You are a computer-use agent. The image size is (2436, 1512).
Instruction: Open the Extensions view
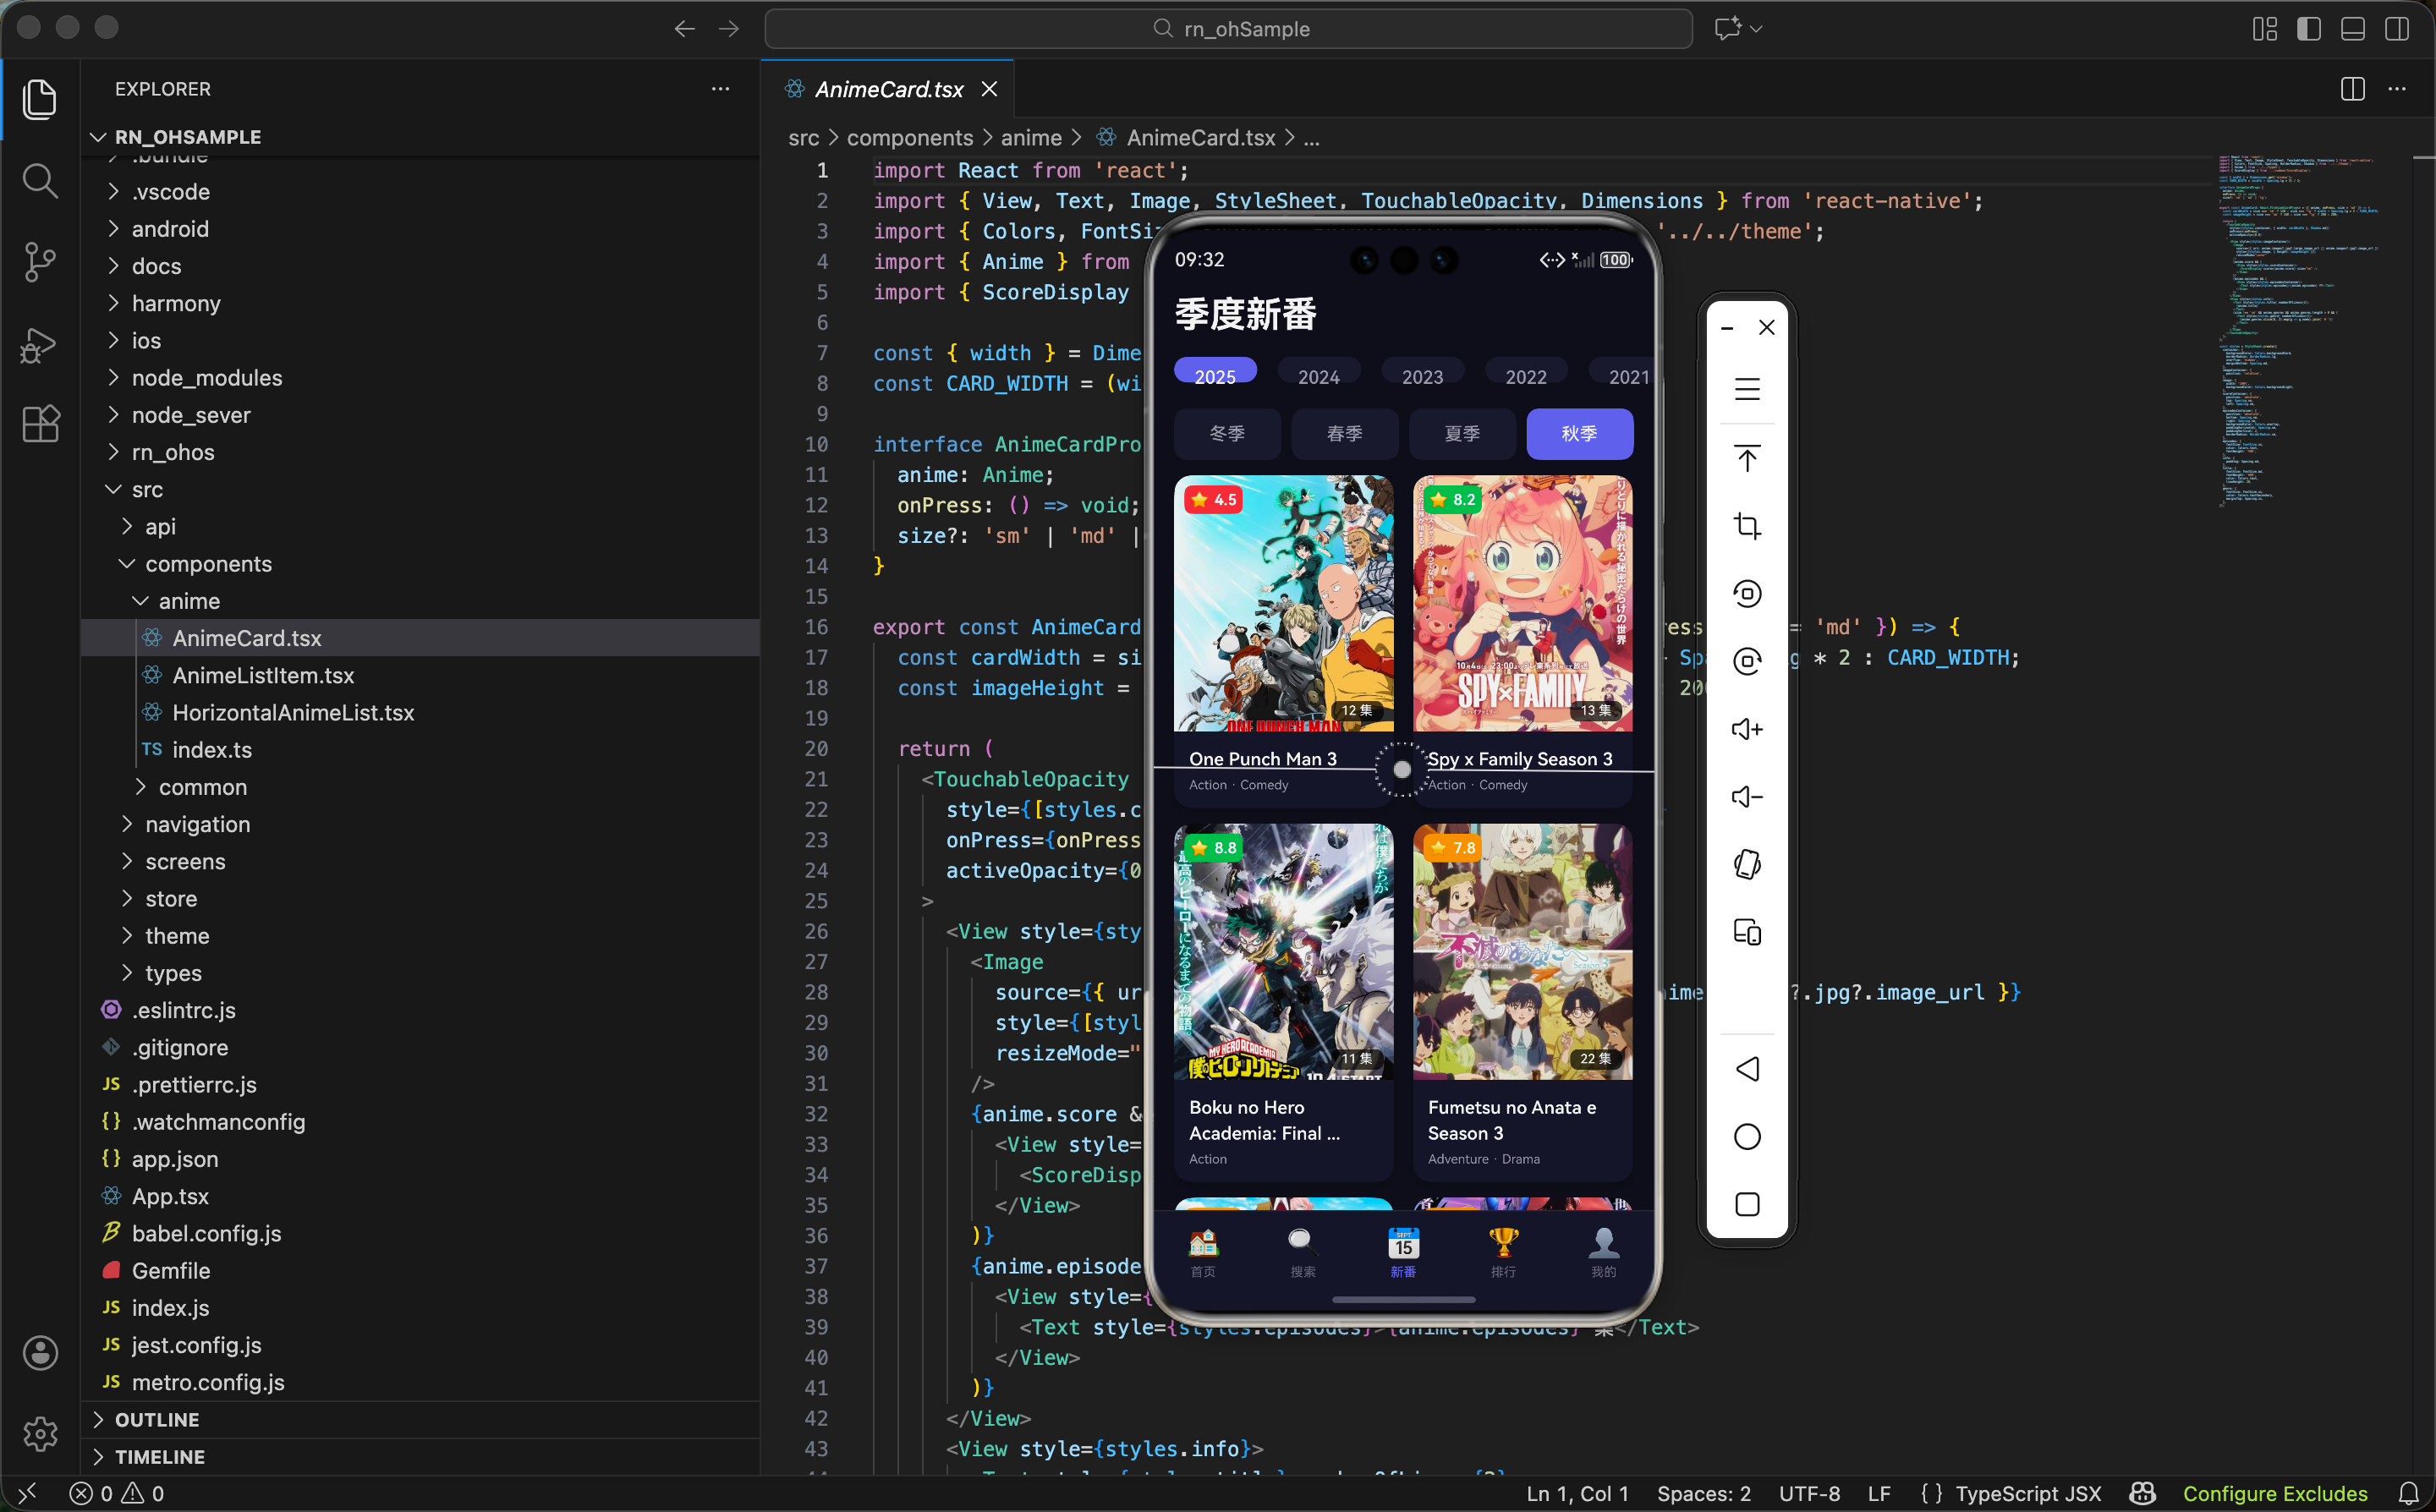pos(40,424)
